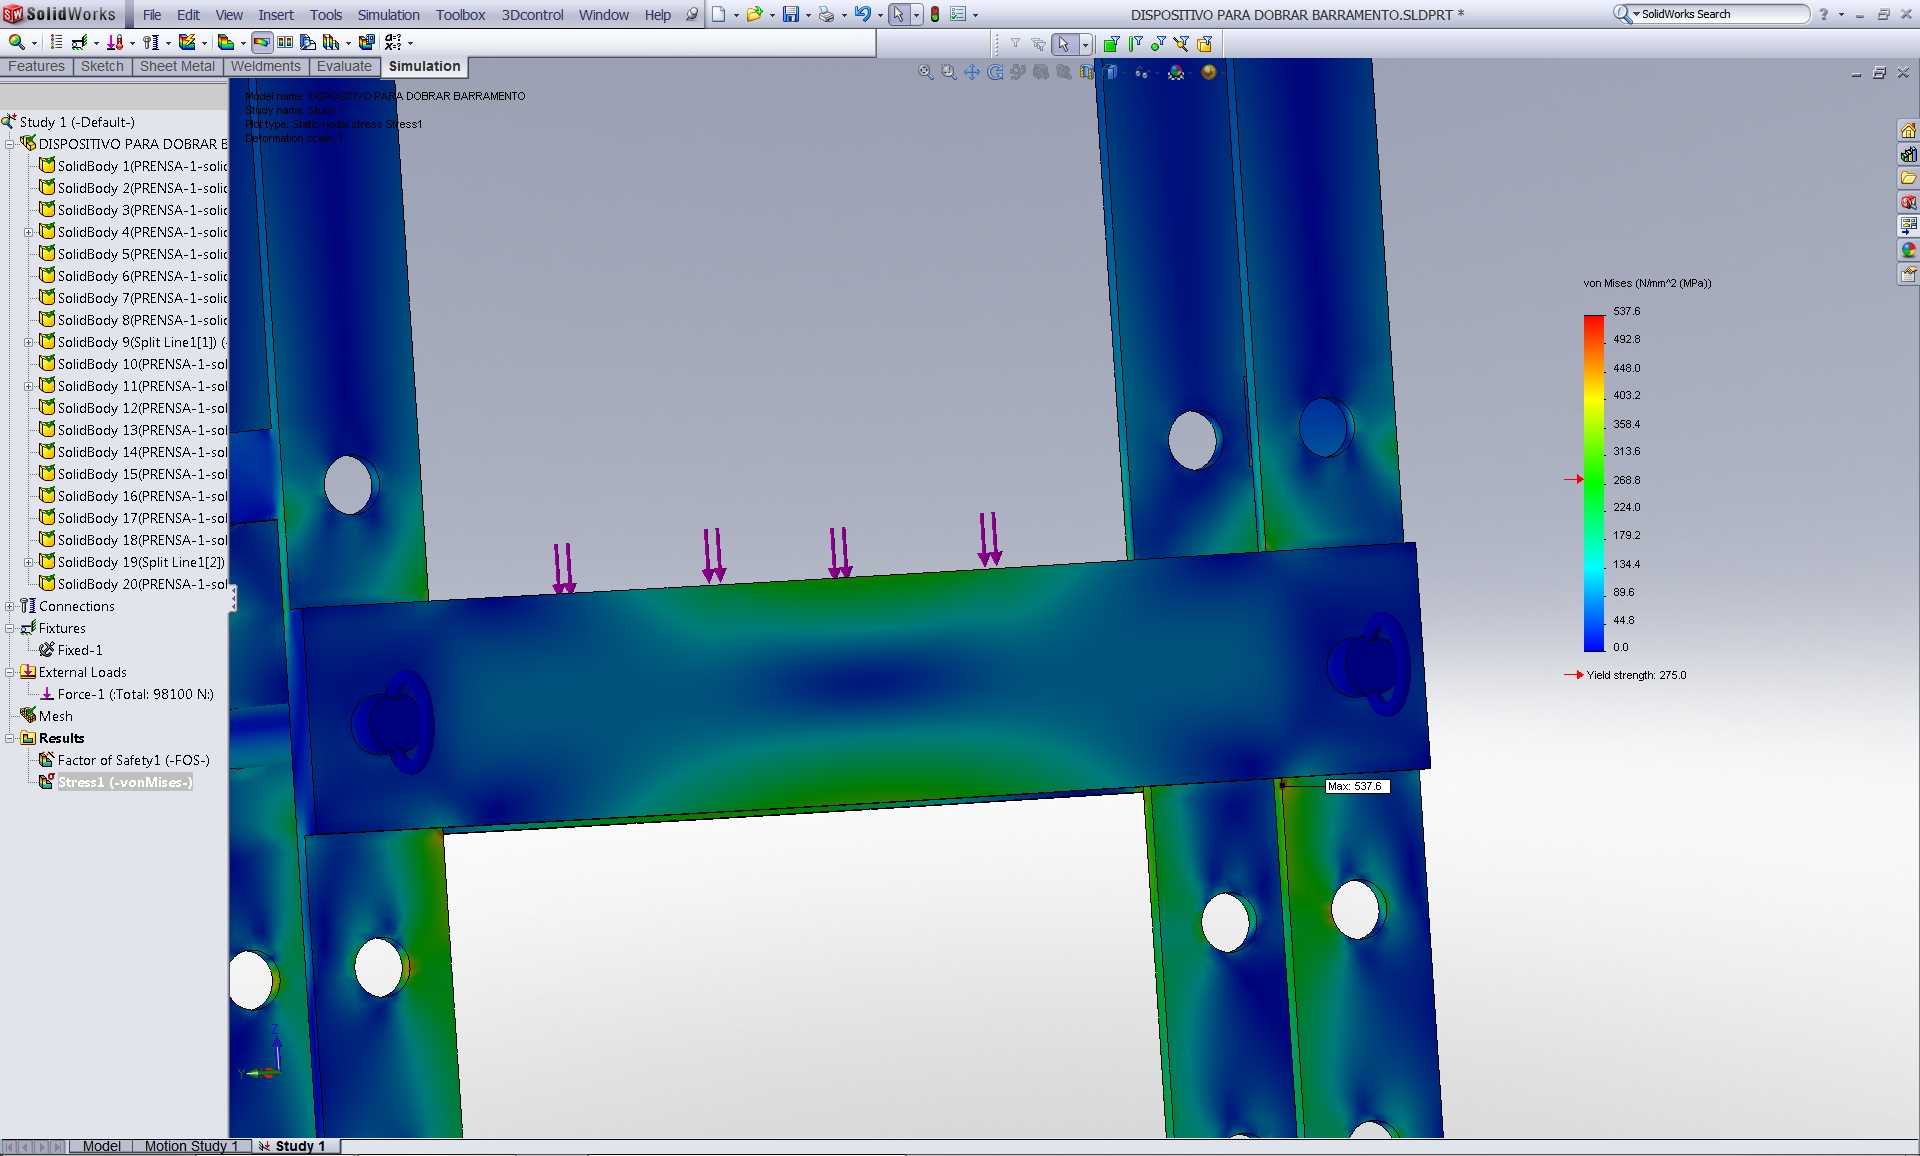Open the Toolbox menu

[460, 15]
